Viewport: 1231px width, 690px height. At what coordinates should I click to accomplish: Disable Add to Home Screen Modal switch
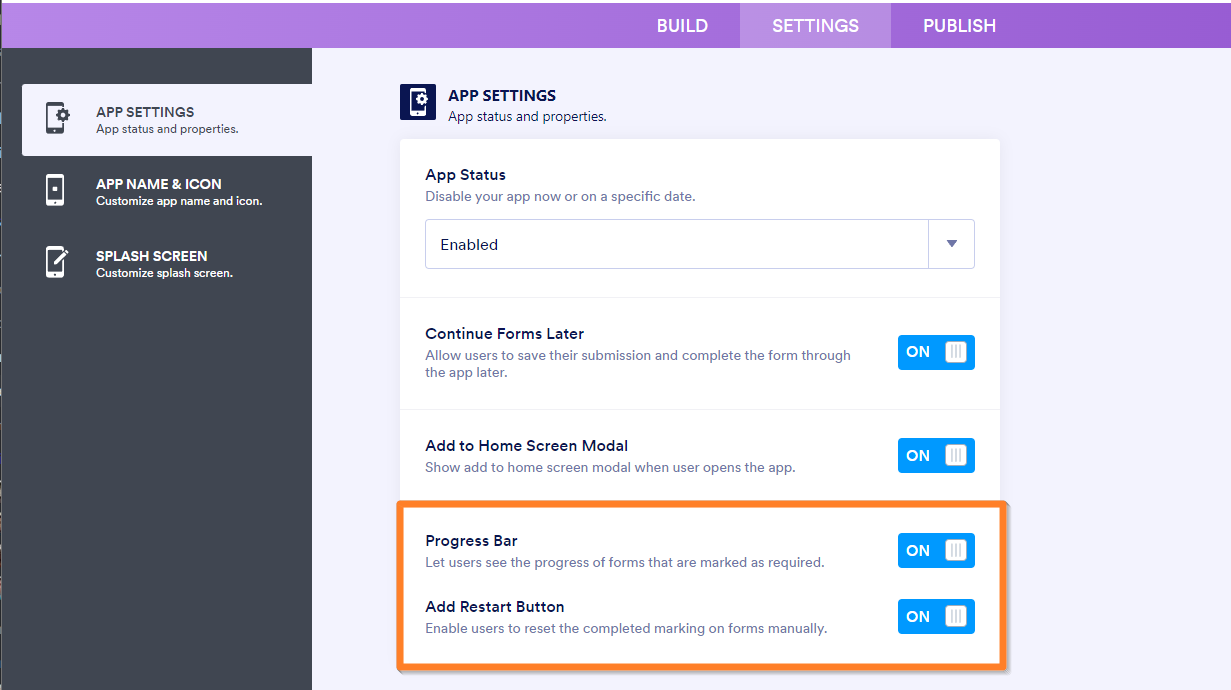point(935,456)
